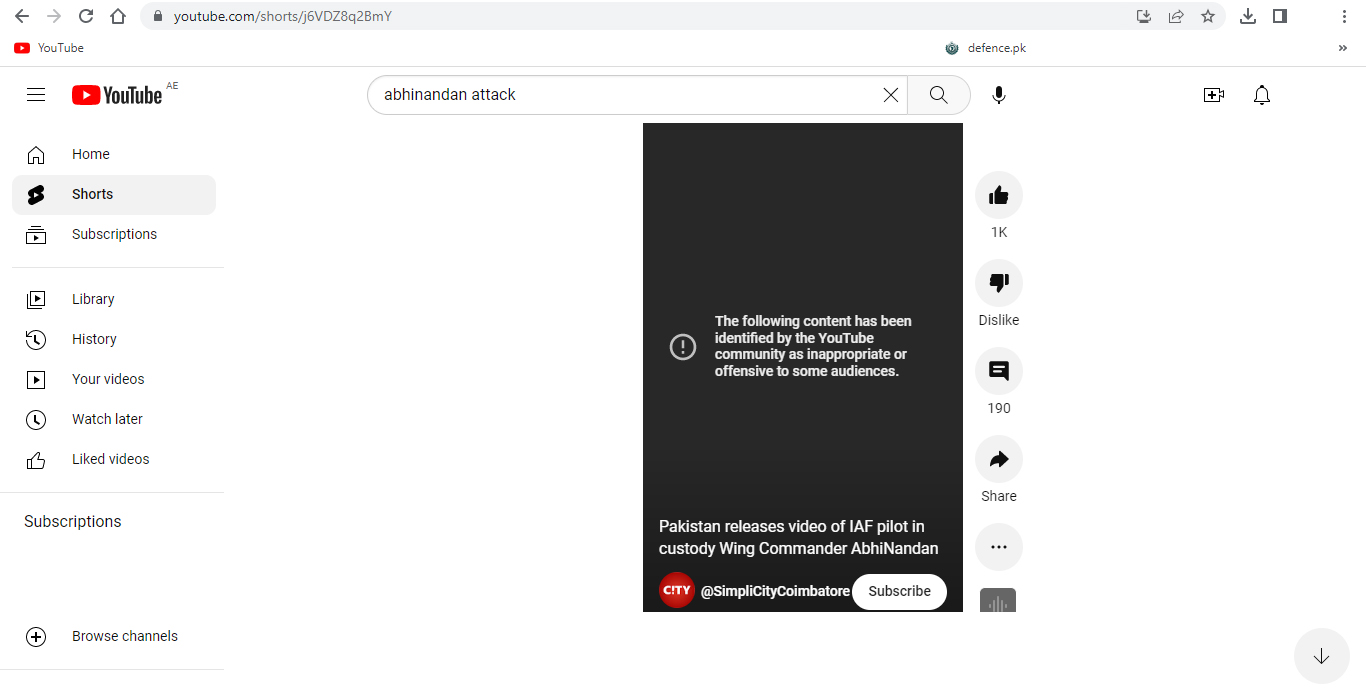Click the sound thumbnail below more actions
Screen dimensions: 1366x692
998,600
